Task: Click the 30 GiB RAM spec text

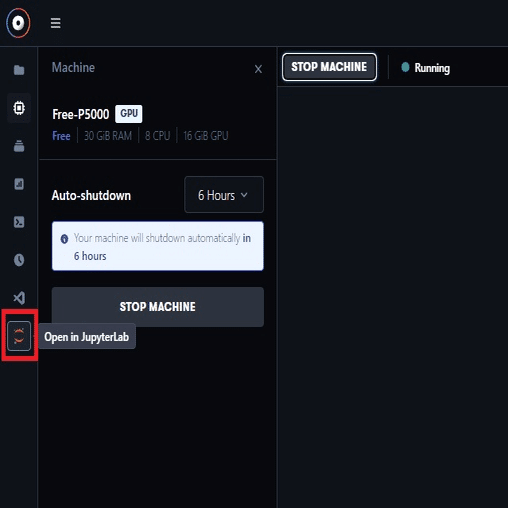Action: (108, 136)
